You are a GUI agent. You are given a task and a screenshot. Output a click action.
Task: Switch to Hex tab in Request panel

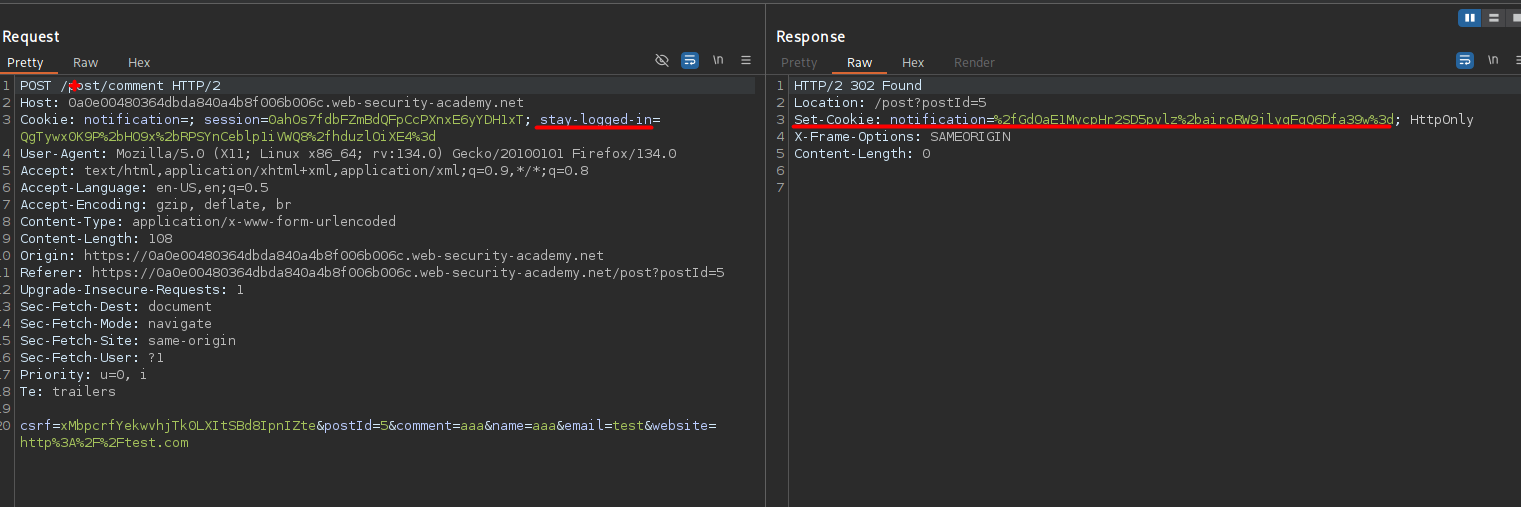tap(139, 63)
